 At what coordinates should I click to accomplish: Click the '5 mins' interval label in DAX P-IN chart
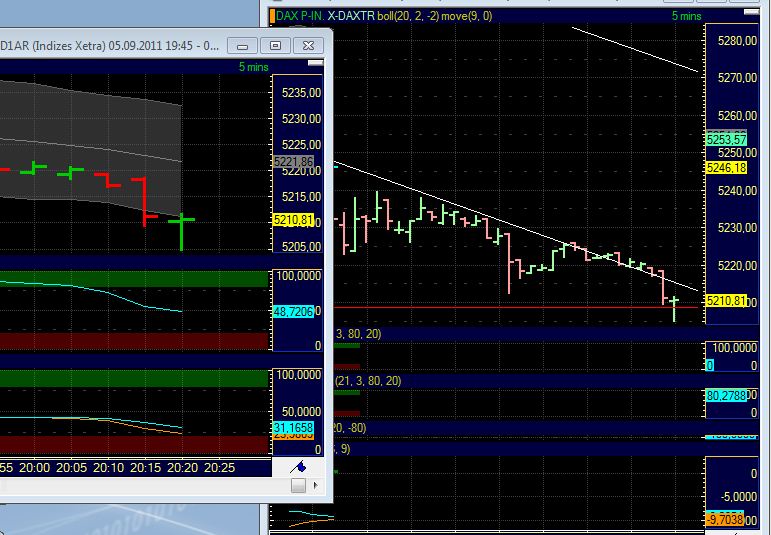[x=686, y=16]
